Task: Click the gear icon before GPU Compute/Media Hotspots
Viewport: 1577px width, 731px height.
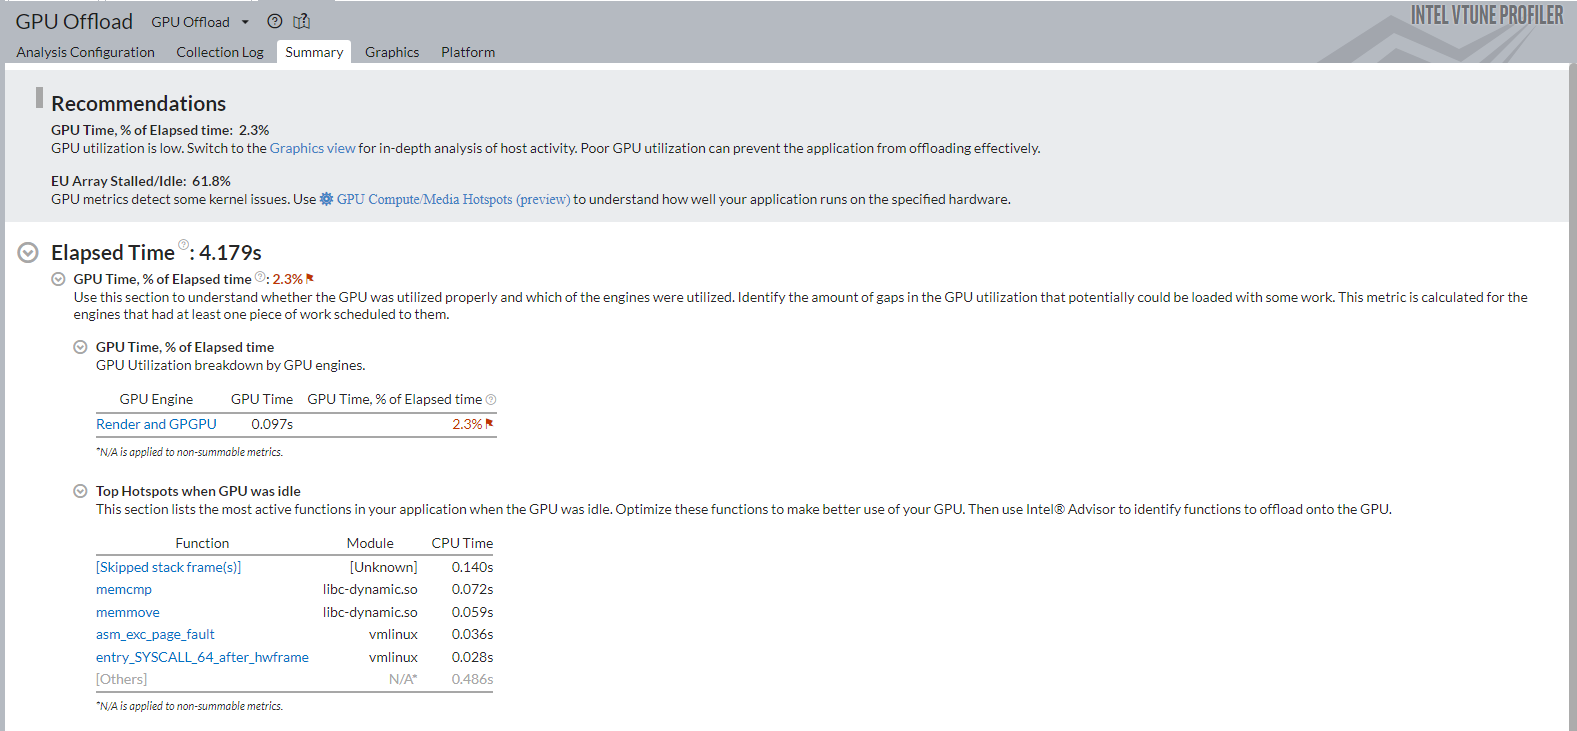Action: [326, 199]
